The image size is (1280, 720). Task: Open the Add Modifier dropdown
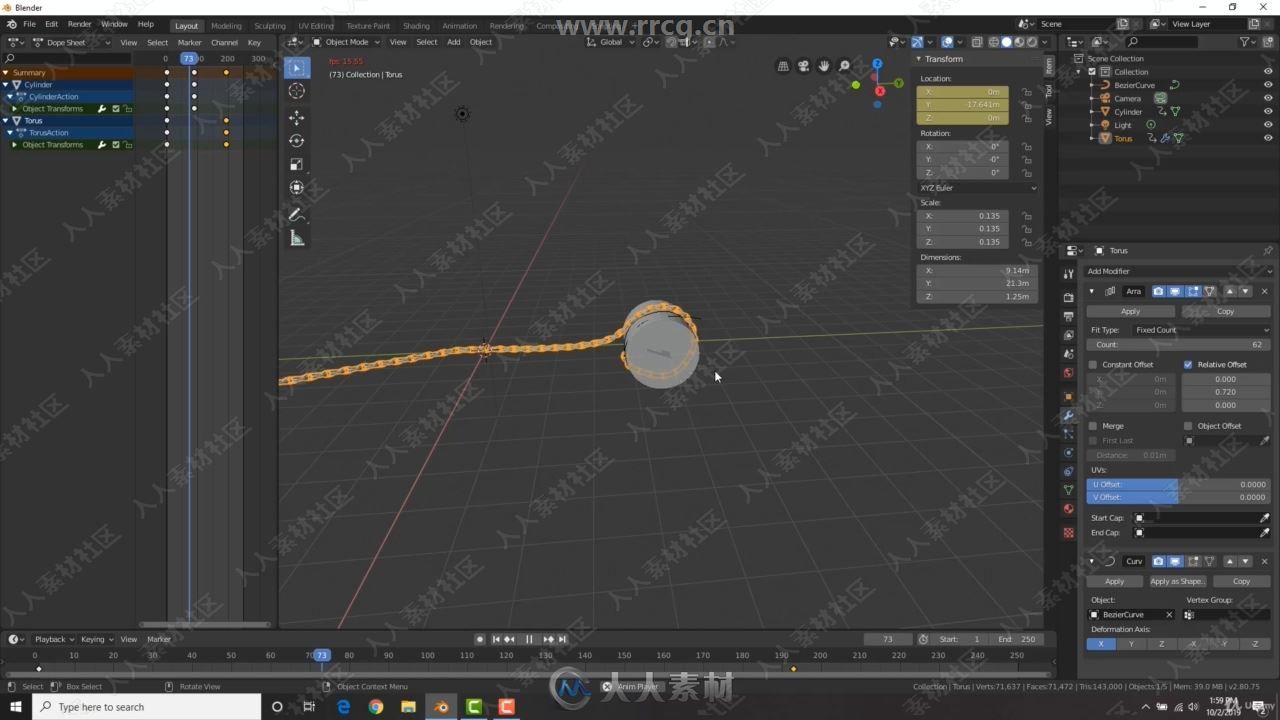pyautogui.click(x=1179, y=271)
